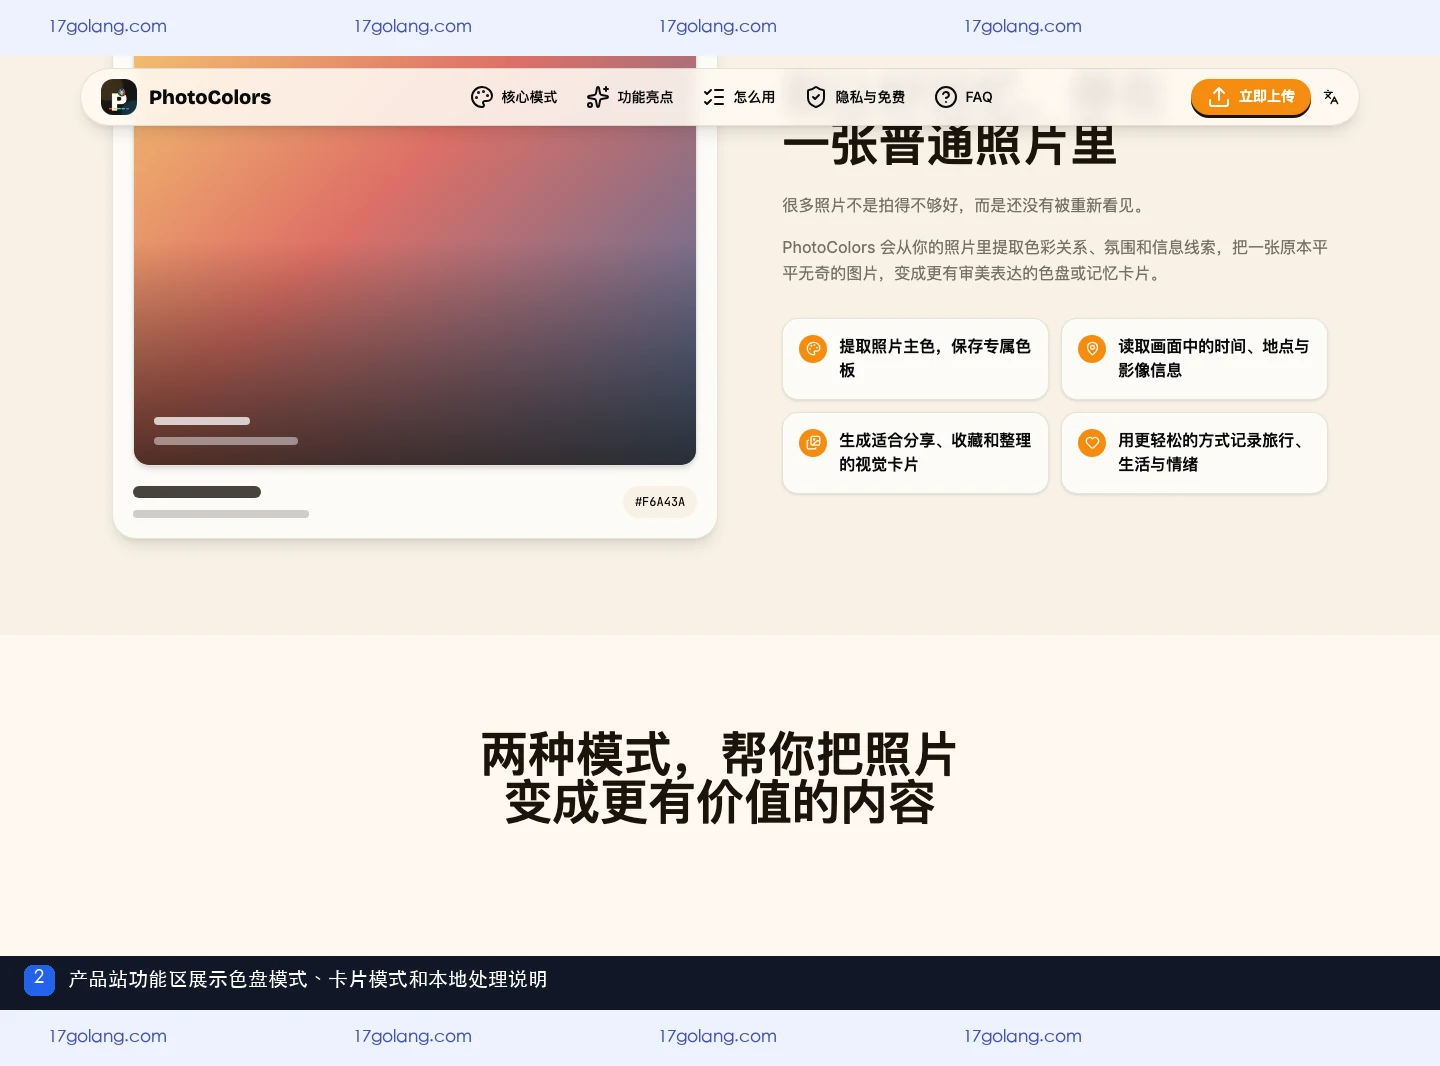Open the 功能亮点 nav item

click(x=630, y=97)
